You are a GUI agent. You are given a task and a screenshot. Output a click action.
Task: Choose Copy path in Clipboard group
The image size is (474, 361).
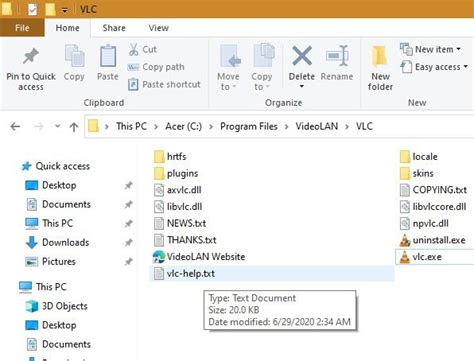coord(156,67)
